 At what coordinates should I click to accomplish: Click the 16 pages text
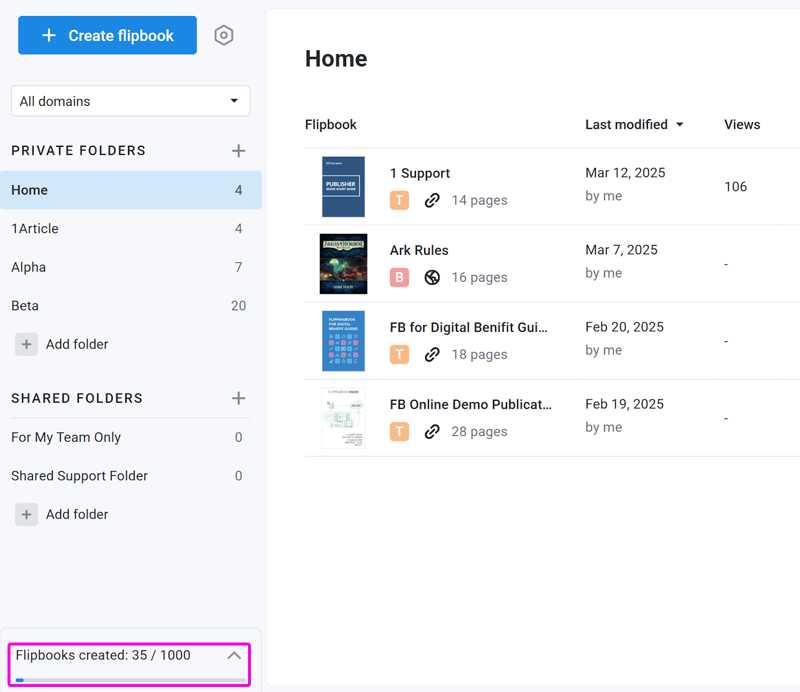479,277
